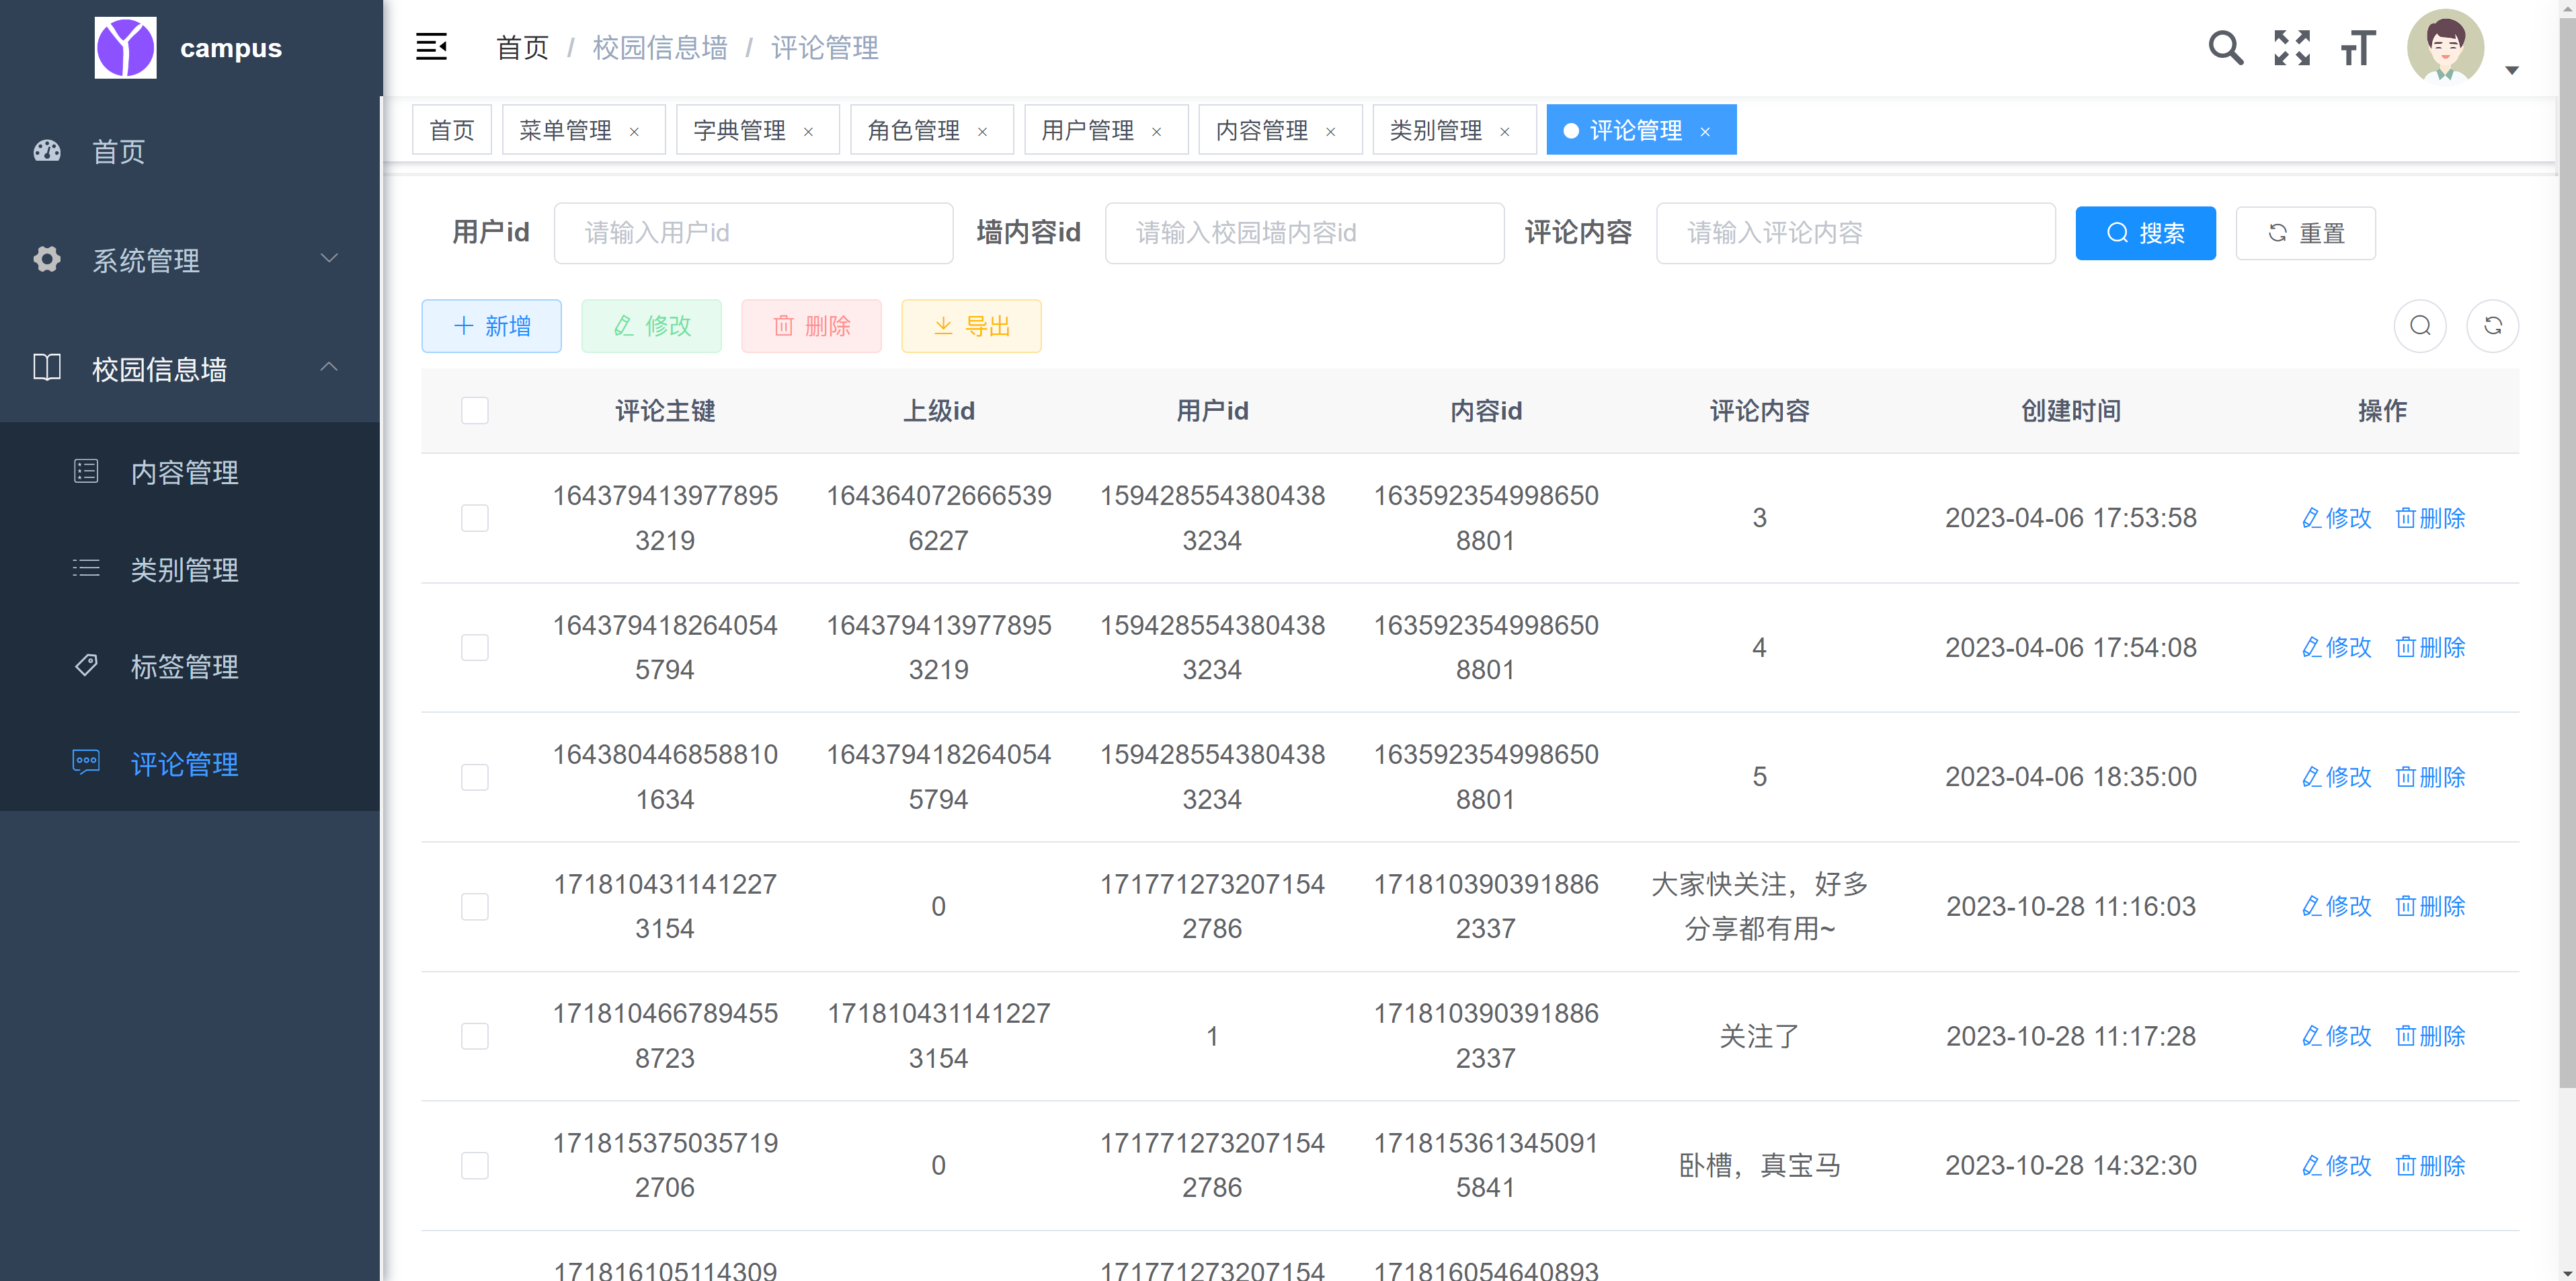
Task: Check the row with comment content 5
Action: [475, 777]
